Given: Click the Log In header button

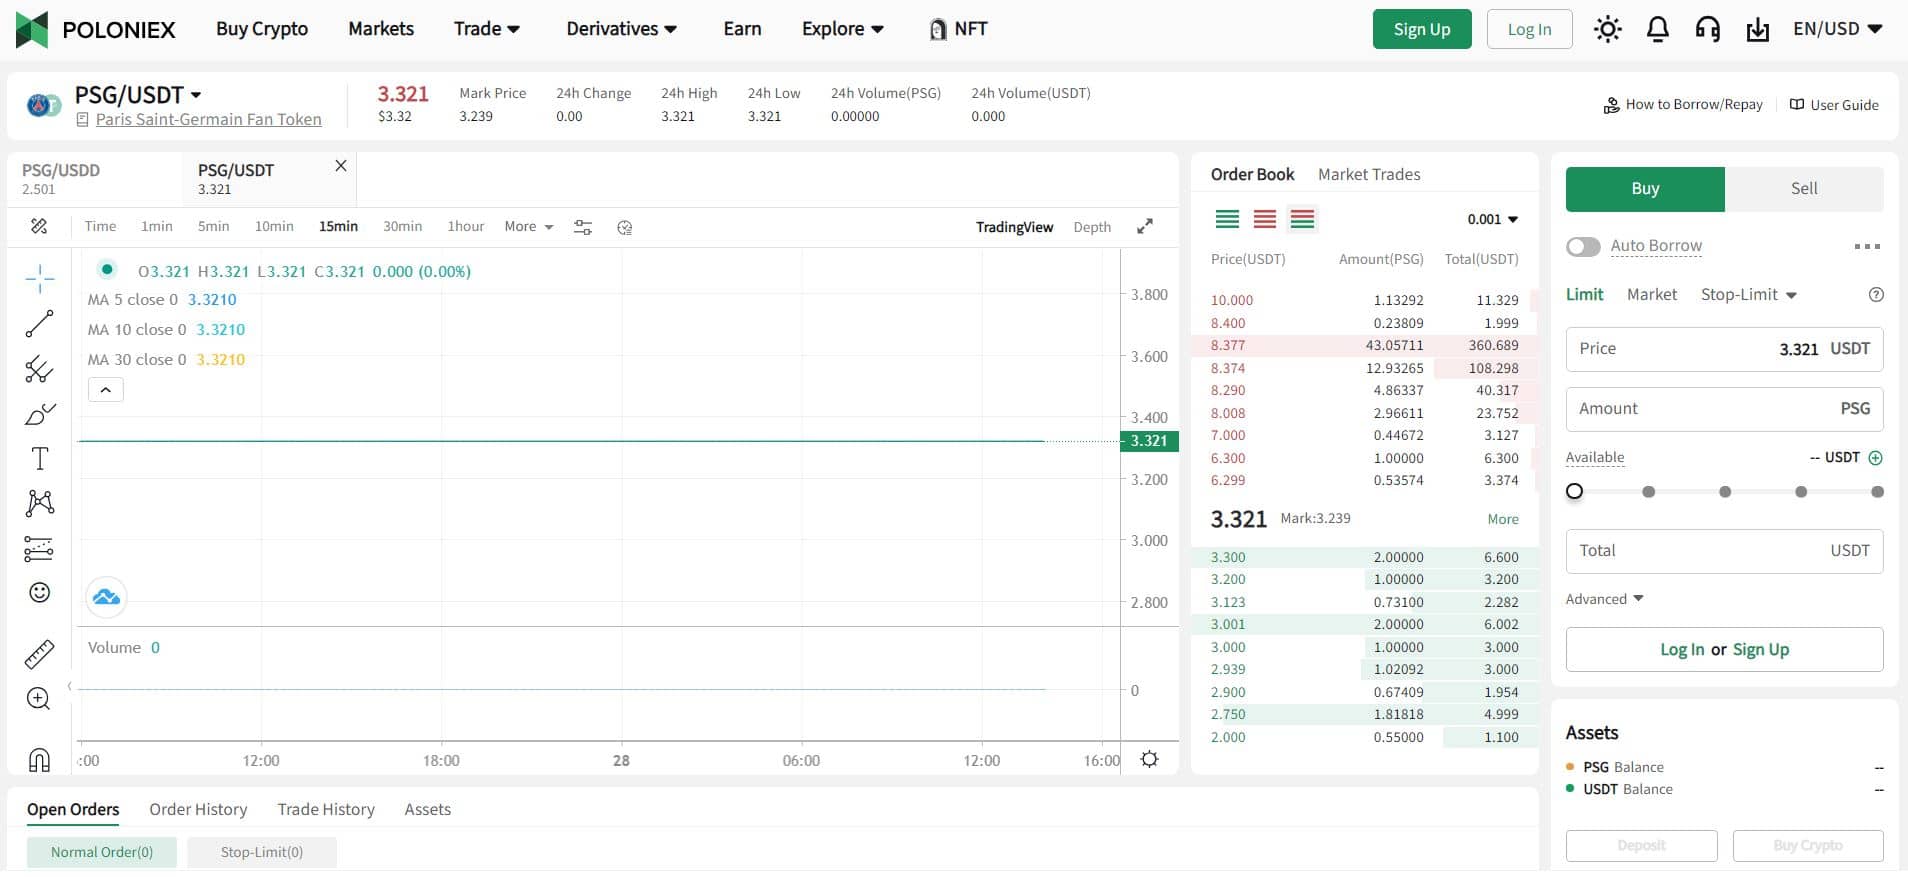Looking at the screenshot, I should 1529,29.
